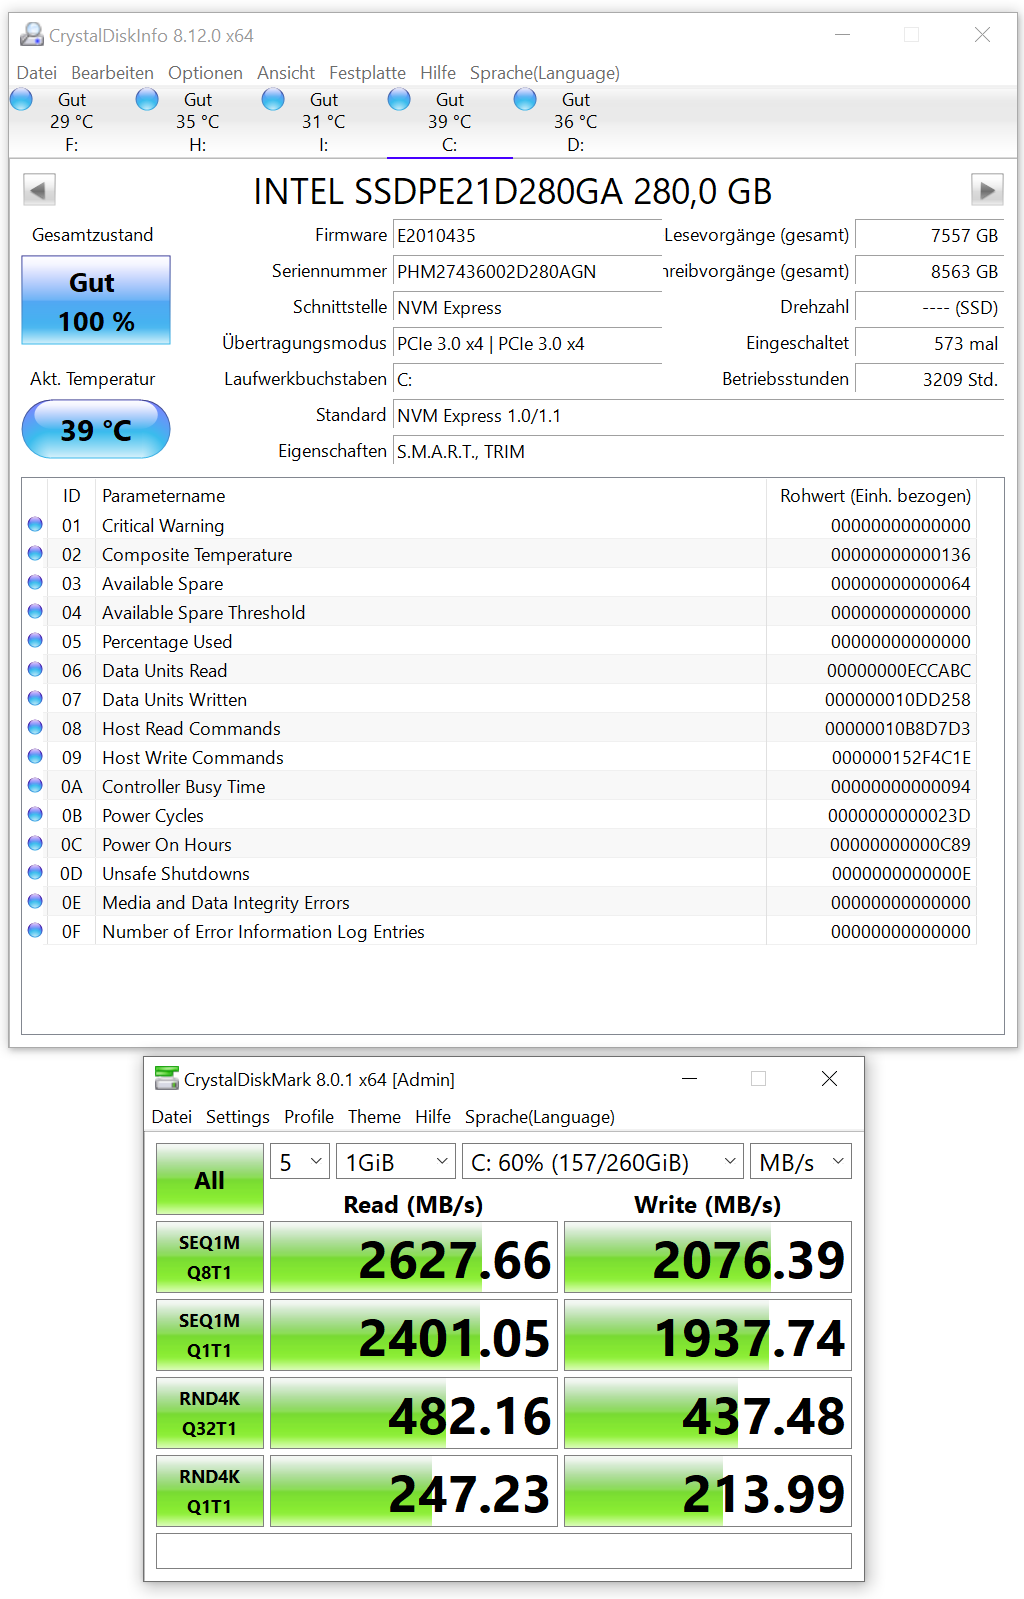Click the Parametername column header
1024x1599 pixels.
[430, 495]
